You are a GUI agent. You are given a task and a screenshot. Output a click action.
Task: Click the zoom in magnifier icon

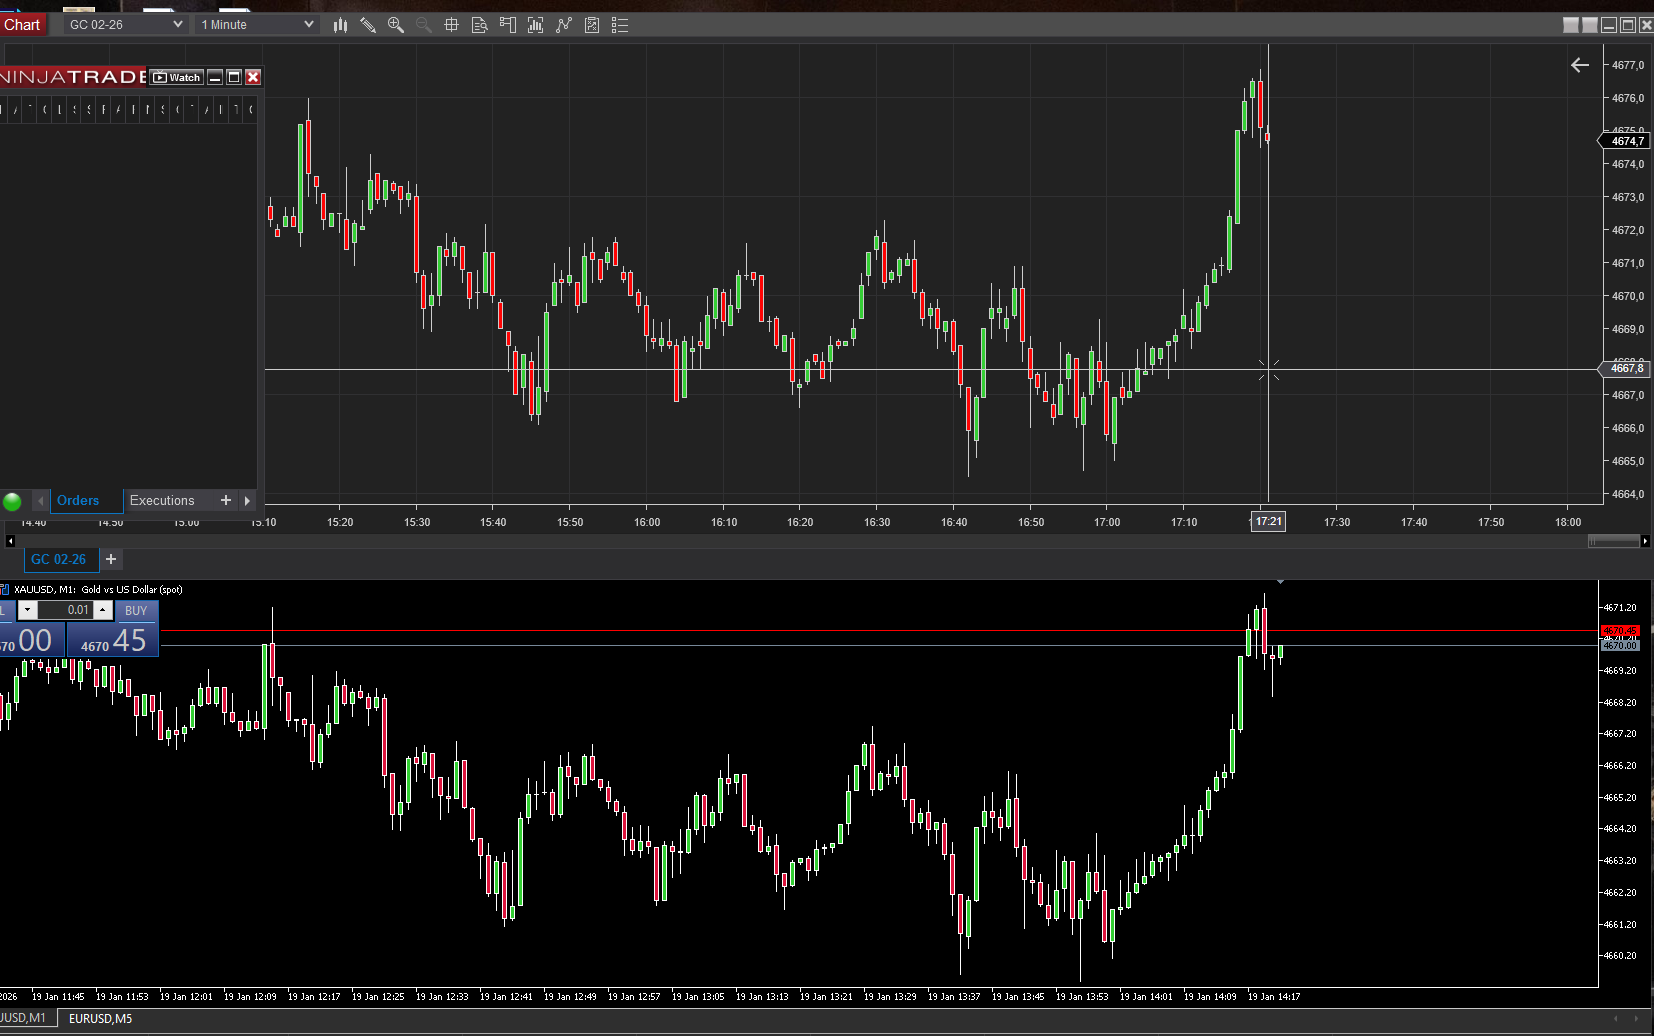point(396,25)
